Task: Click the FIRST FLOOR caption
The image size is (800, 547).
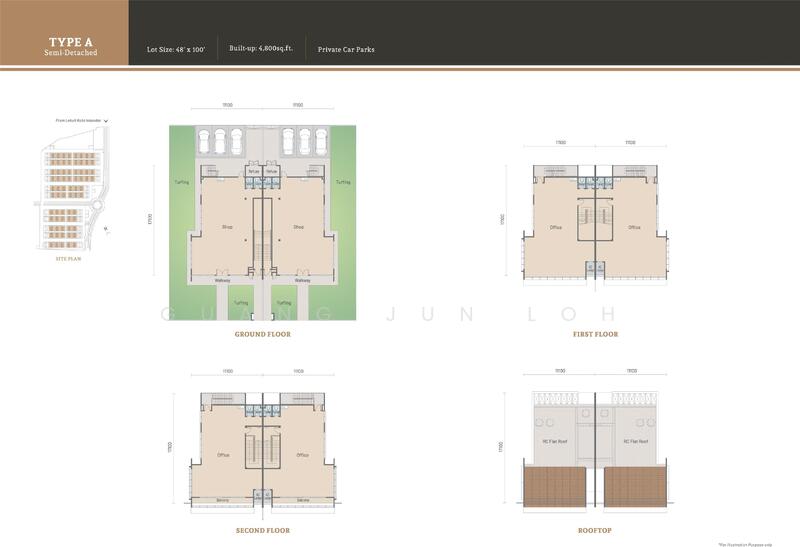Action: point(597,334)
